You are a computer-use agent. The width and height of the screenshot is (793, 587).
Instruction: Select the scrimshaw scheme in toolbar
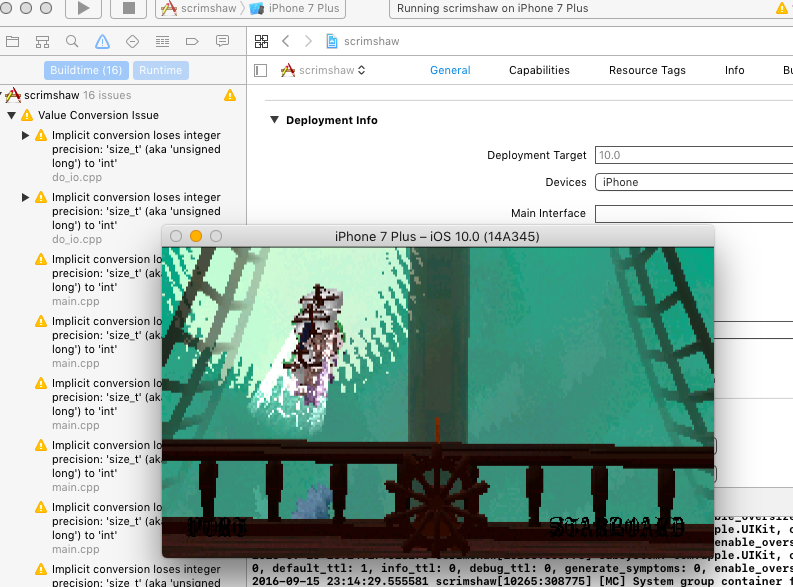pos(199,9)
